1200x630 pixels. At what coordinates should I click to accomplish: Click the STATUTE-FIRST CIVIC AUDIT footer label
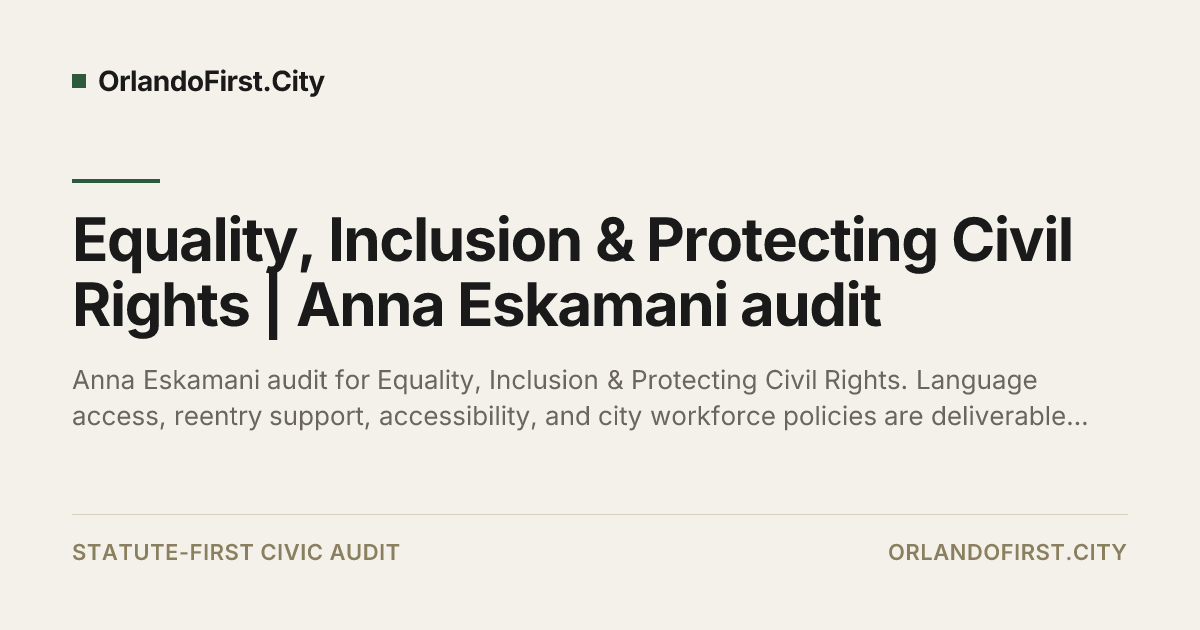pyautogui.click(x=236, y=552)
